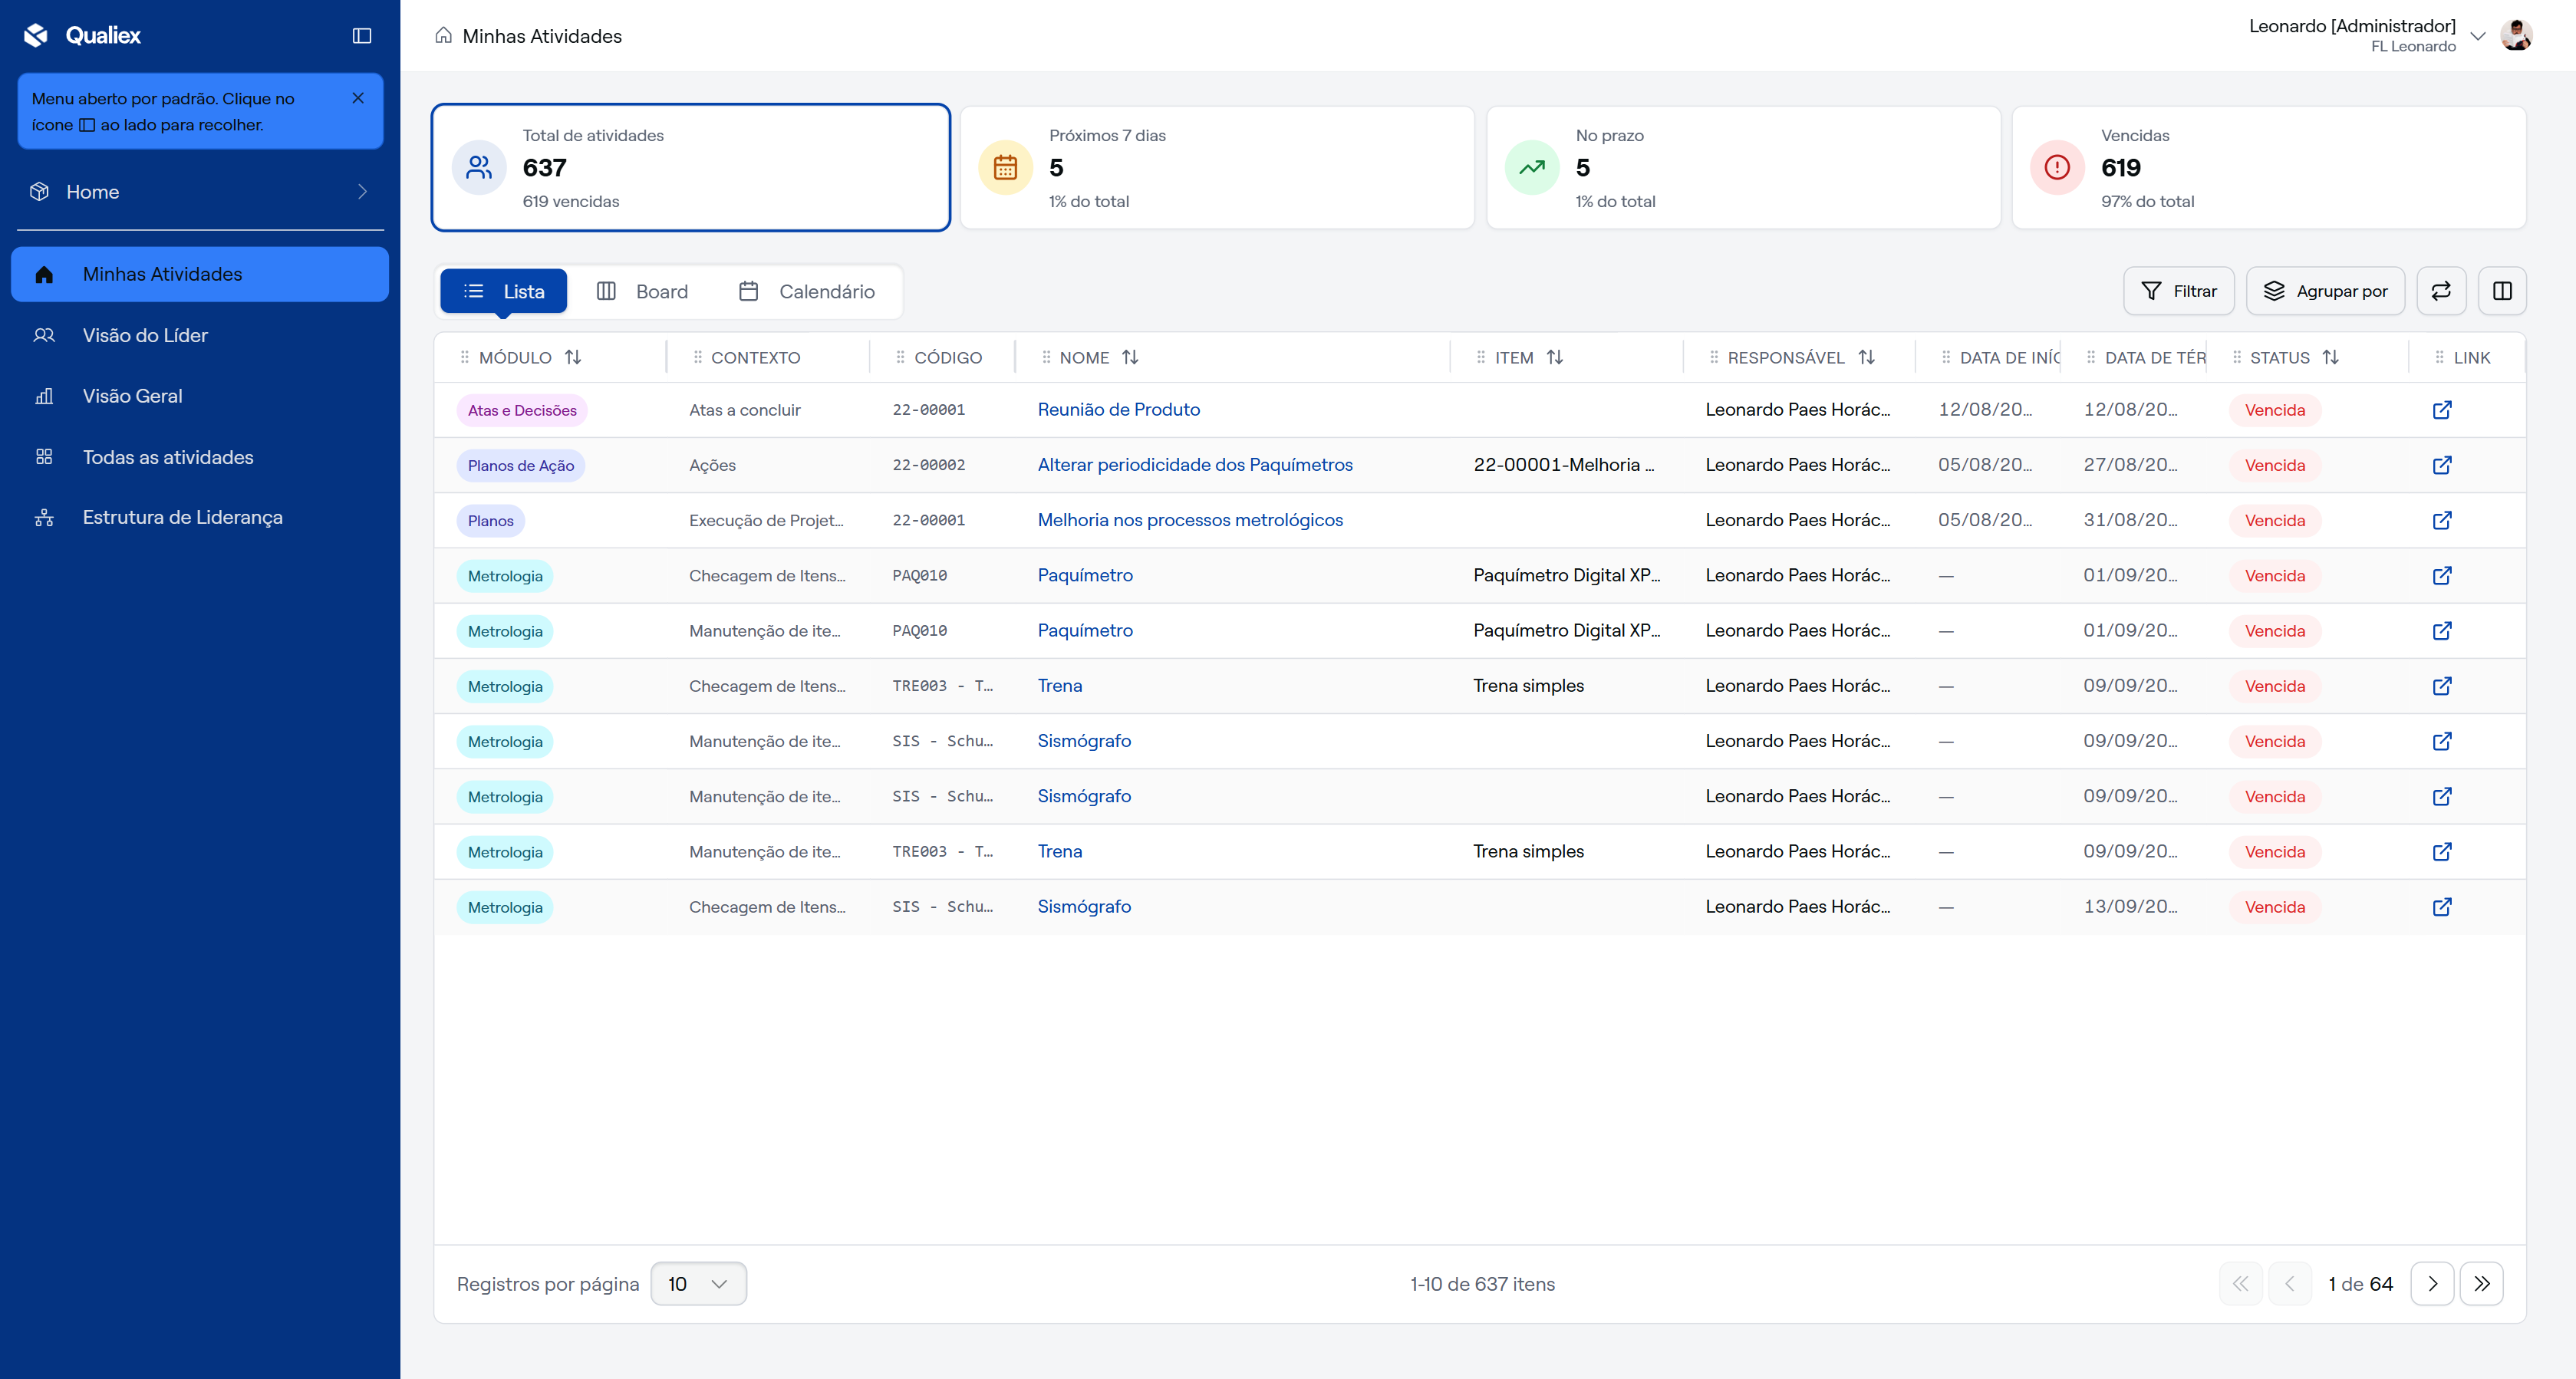Open Alterar periodicidade dos Paquímetros
The image size is (2576, 1379).
coord(1195,464)
